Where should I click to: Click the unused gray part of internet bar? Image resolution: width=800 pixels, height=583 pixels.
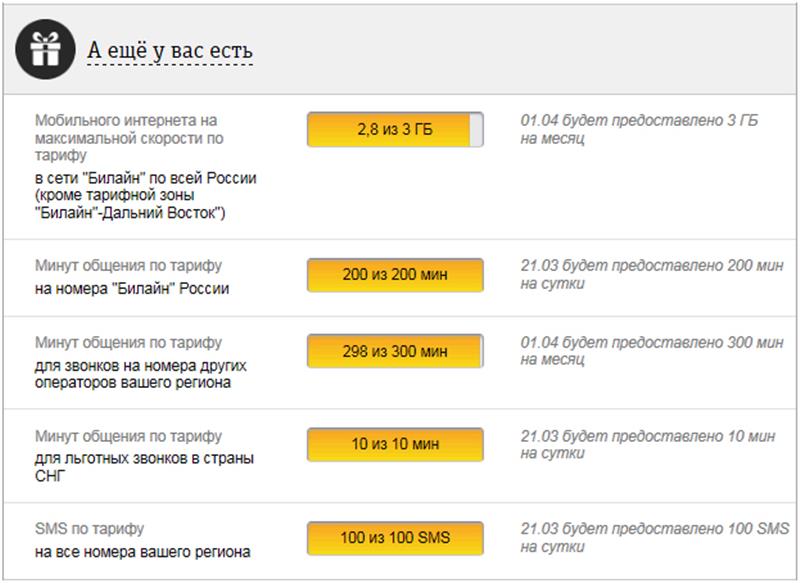click(x=476, y=130)
